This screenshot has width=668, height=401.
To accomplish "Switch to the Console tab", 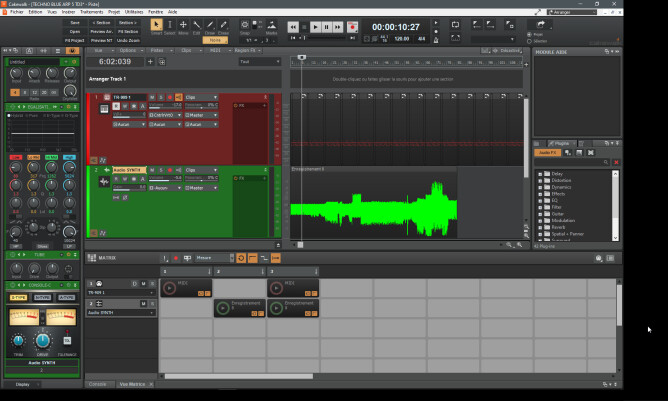I will coord(98,384).
